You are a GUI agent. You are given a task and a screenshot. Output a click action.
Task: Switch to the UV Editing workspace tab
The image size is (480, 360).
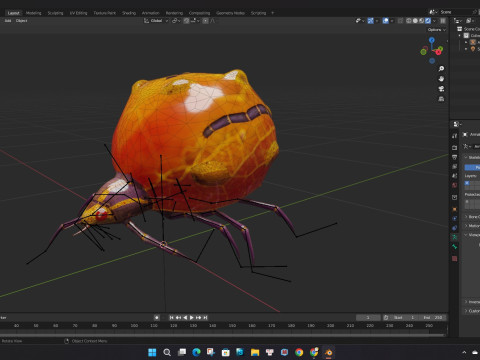pyautogui.click(x=78, y=13)
